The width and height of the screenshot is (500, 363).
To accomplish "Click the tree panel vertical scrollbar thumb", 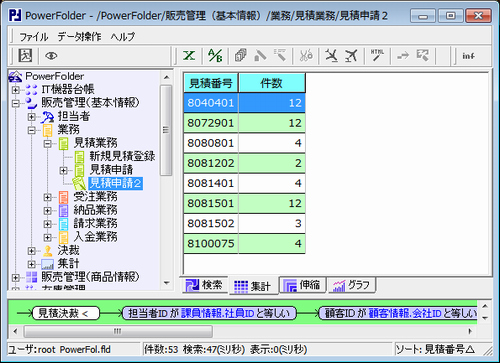I will coord(166,130).
